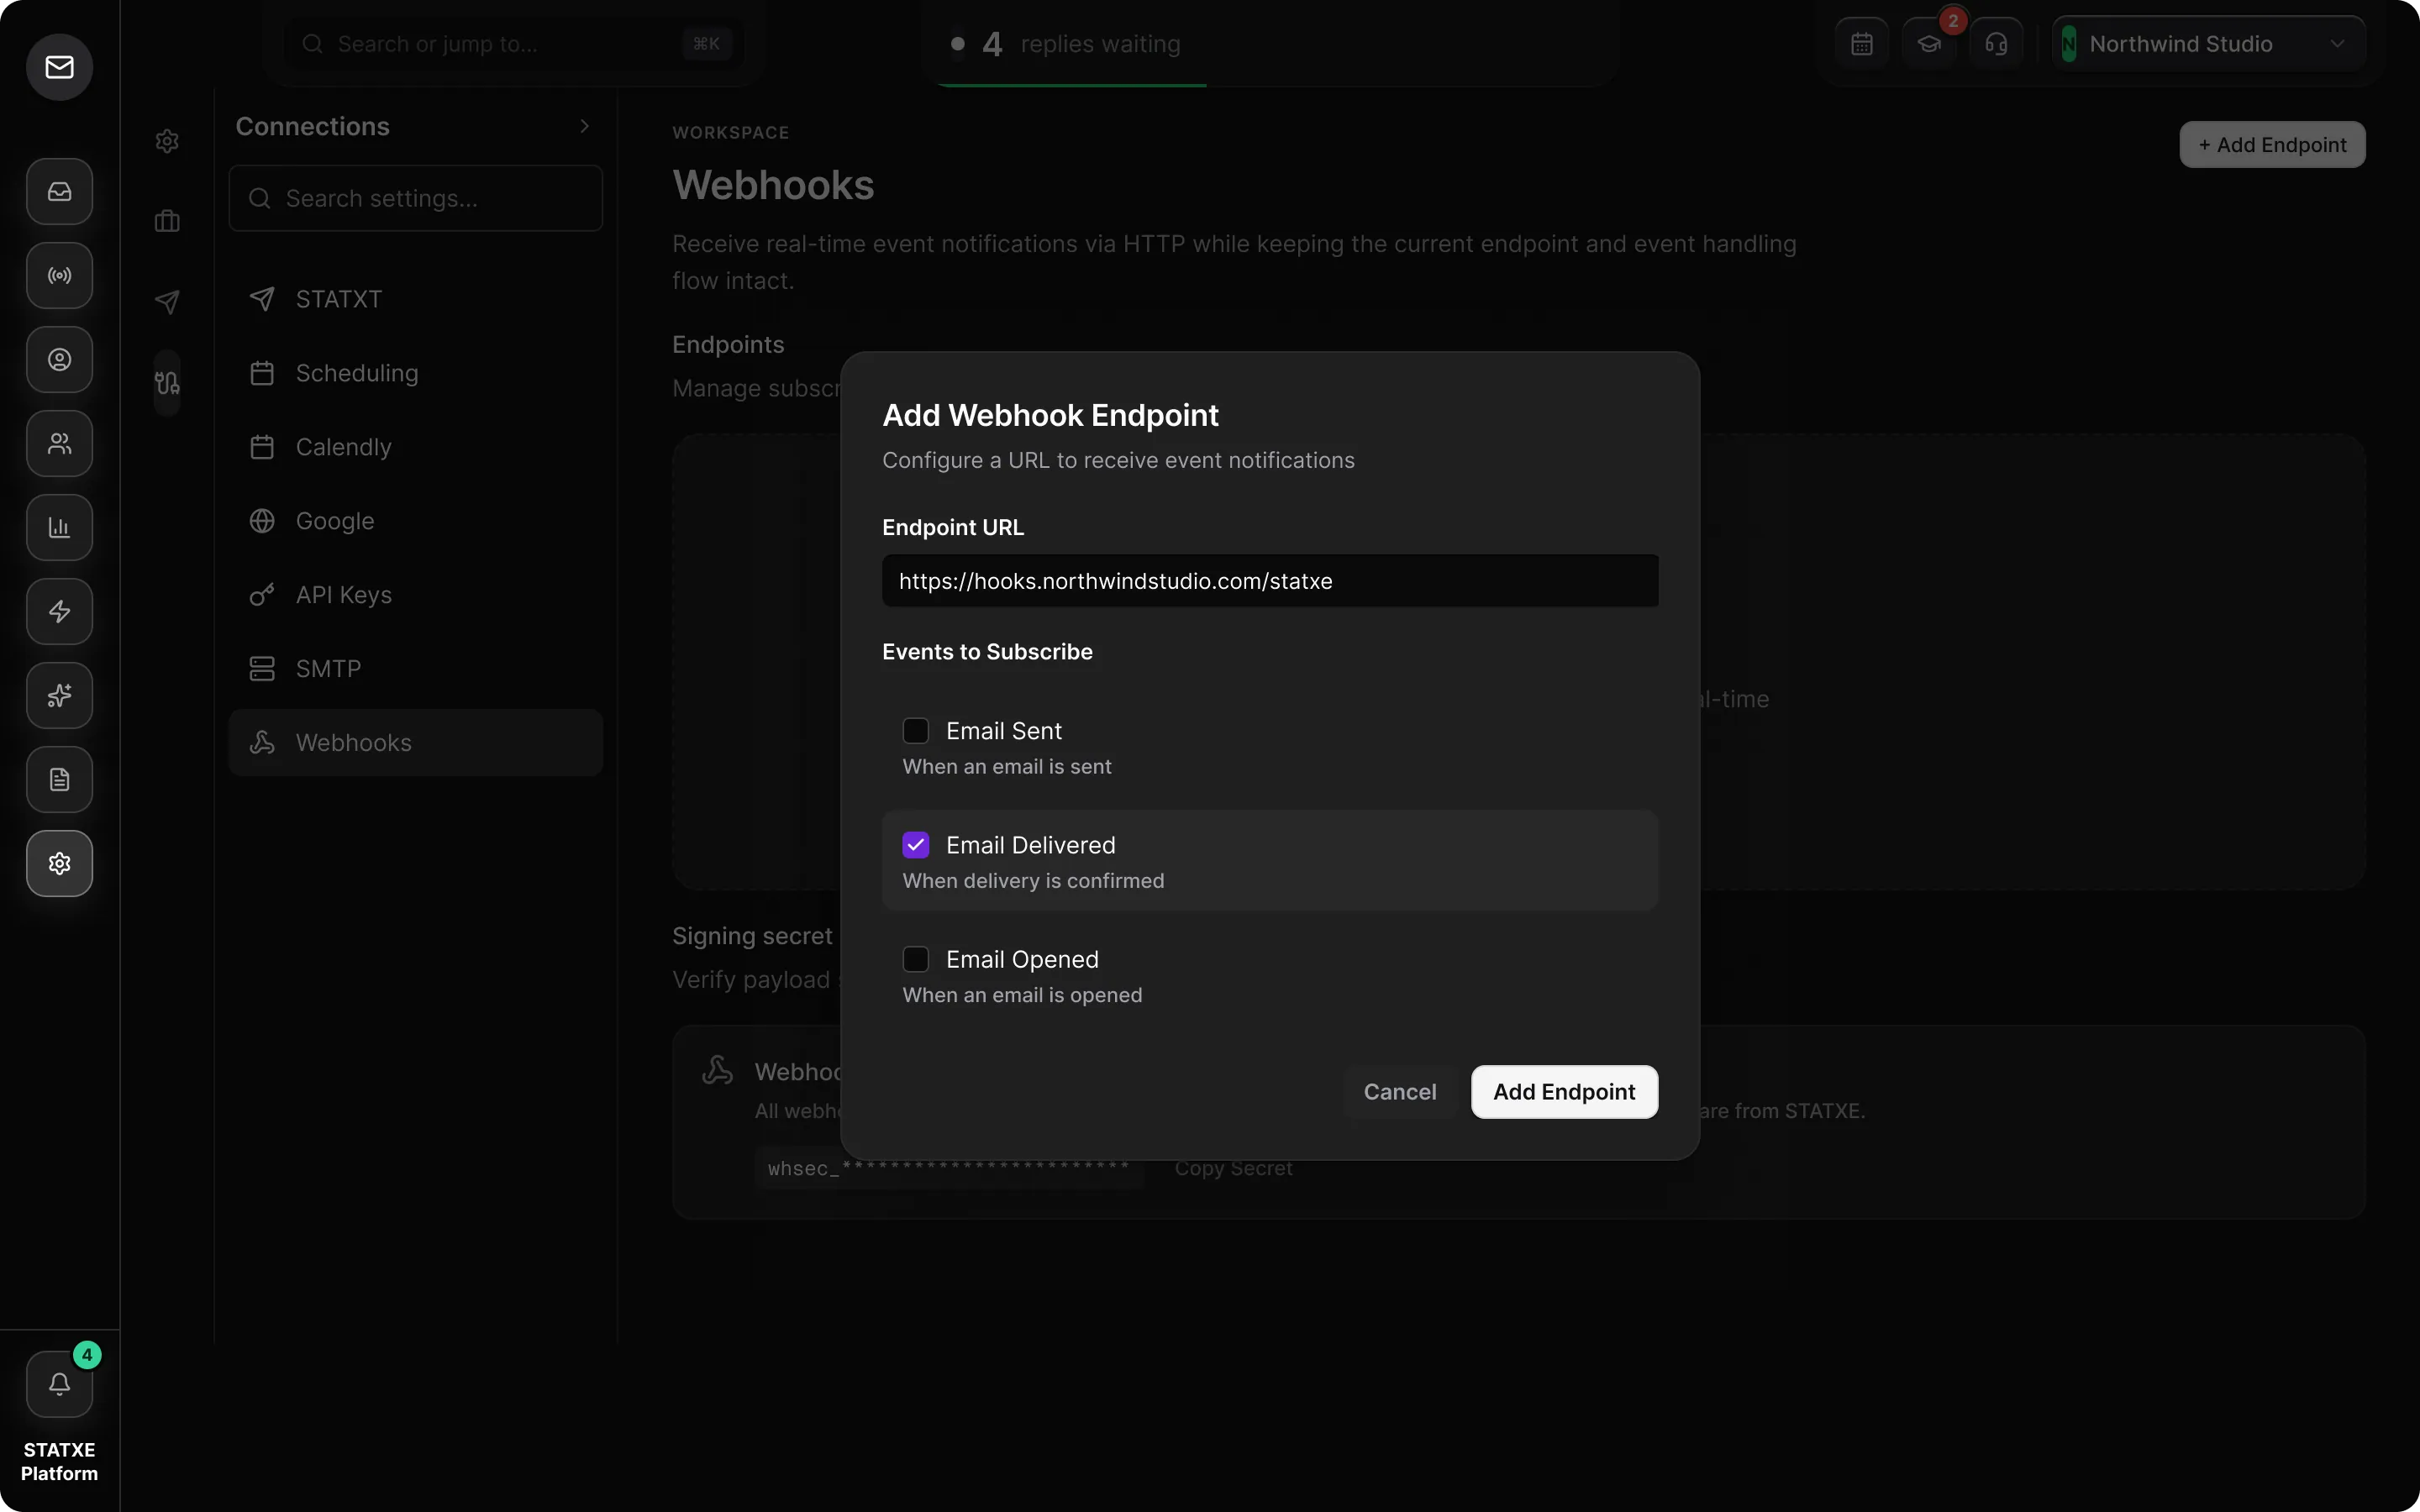Open STATXT in Connections menu
The width and height of the screenshot is (2420, 1512).
tap(416, 299)
